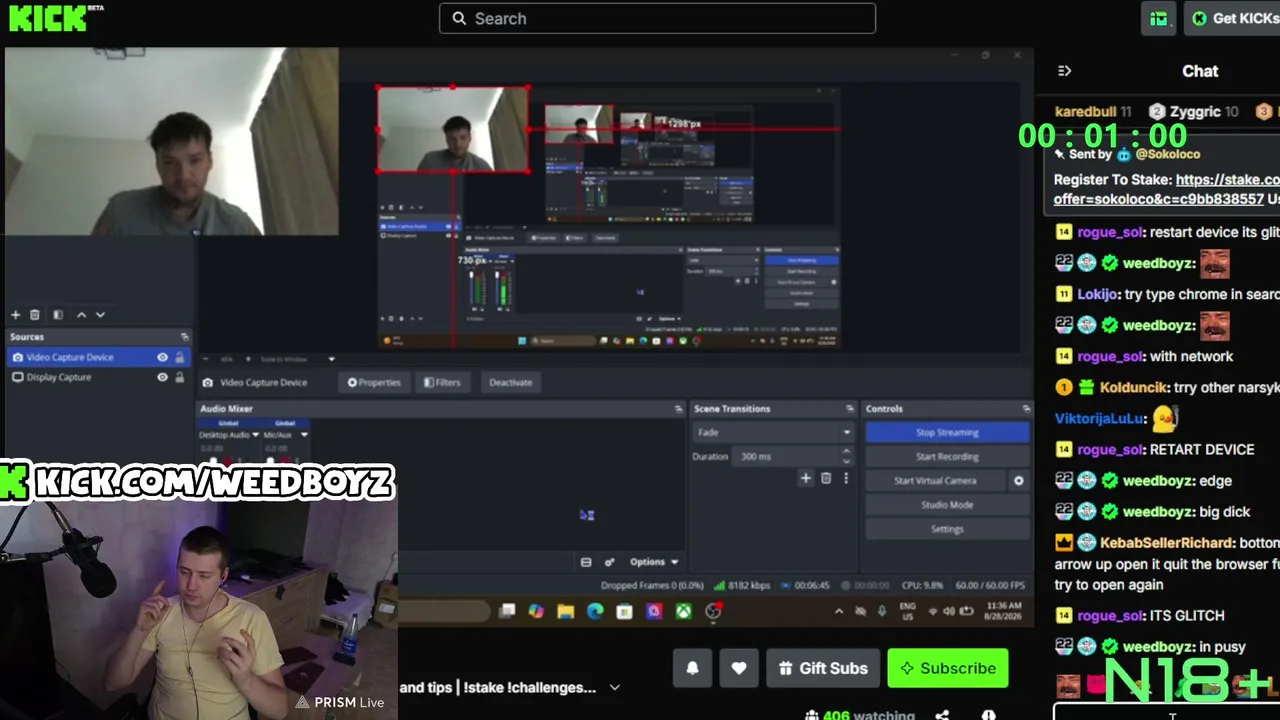
Task: Open OBS Studio icon on the taskbar
Action: point(713,611)
